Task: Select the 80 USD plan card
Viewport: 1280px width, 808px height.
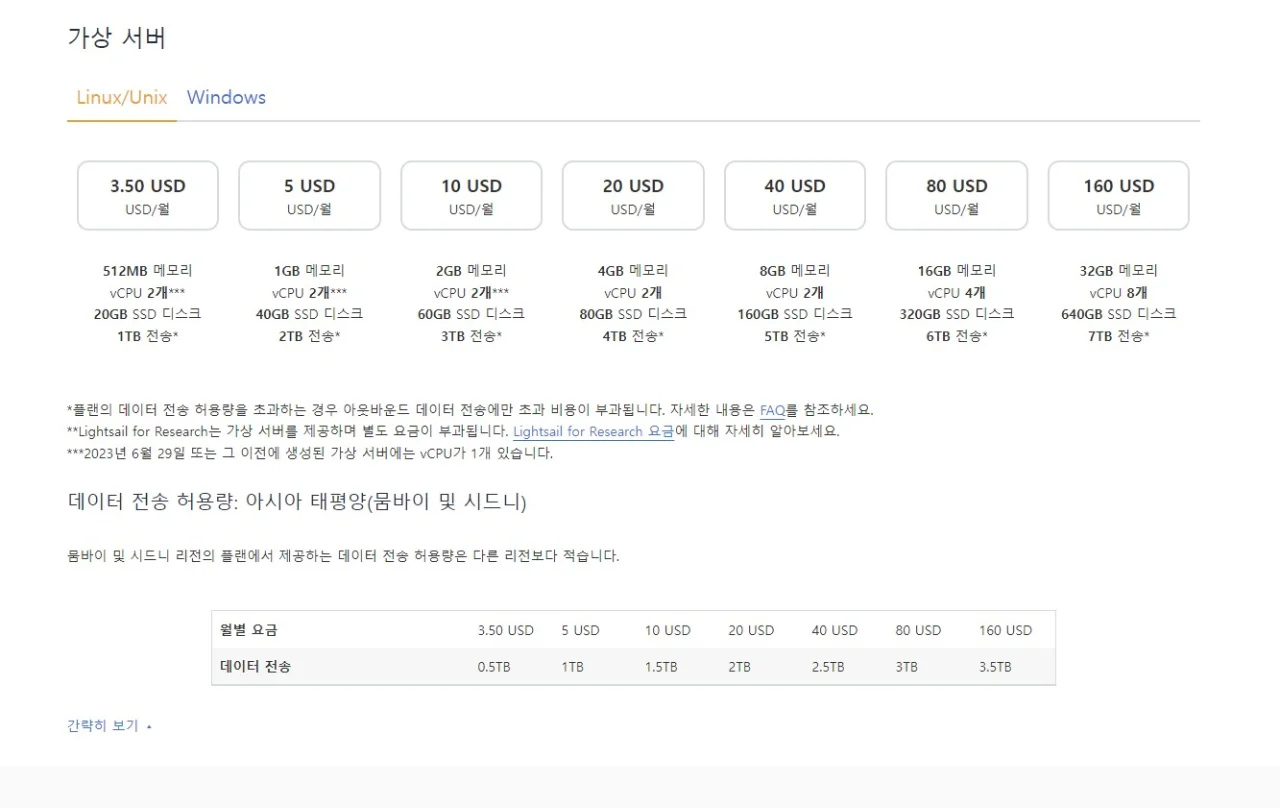Action: tap(957, 196)
